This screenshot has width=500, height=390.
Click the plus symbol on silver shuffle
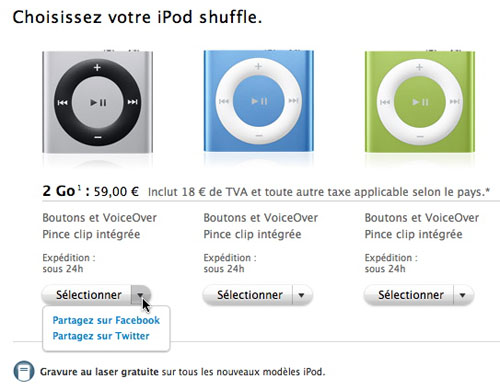coord(97,68)
